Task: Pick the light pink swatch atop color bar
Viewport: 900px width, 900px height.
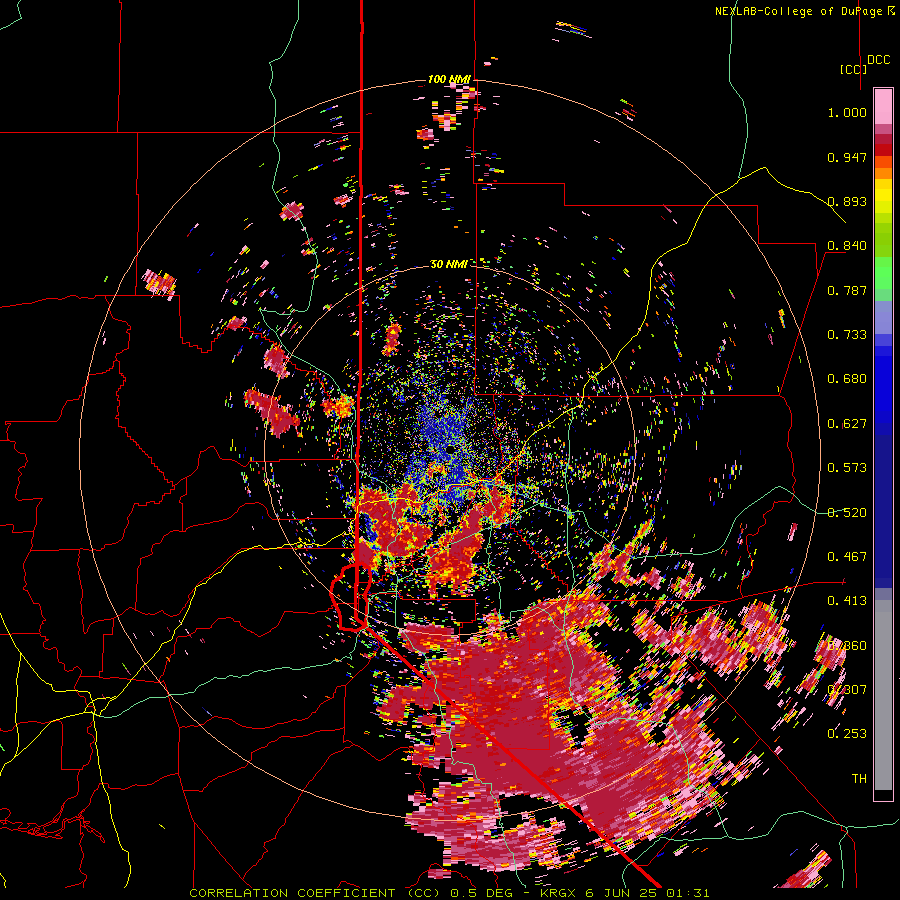Action: pyautogui.click(x=883, y=106)
